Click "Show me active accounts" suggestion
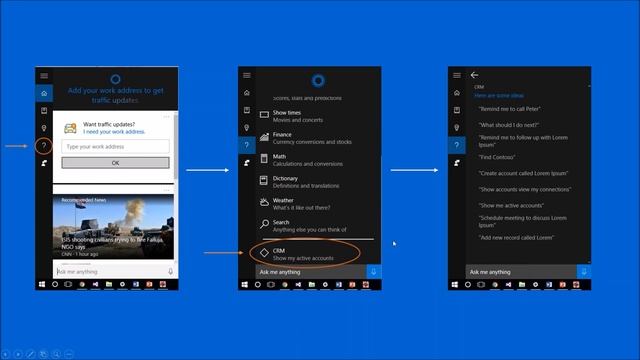The width and height of the screenshot is (640, 360). coord(511,205)
